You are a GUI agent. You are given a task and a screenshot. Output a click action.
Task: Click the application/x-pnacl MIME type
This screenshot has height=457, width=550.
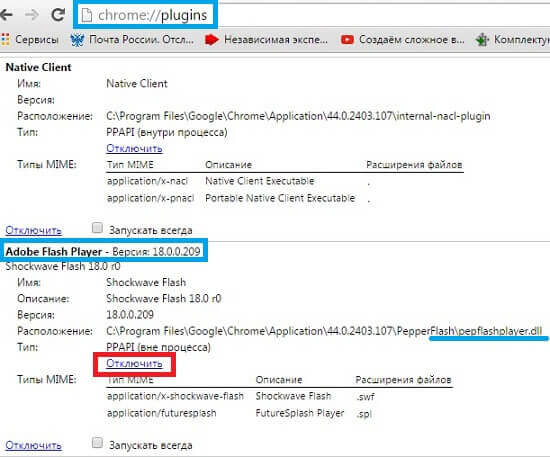(150, 199)
